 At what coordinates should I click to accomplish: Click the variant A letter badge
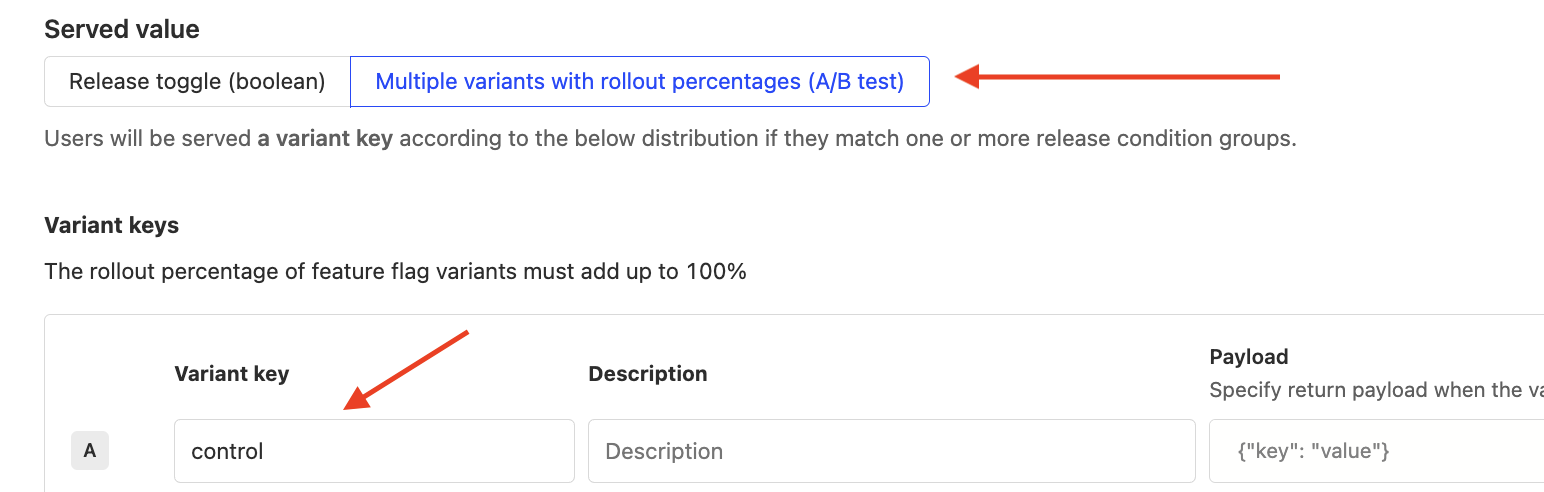coord(90,451)
